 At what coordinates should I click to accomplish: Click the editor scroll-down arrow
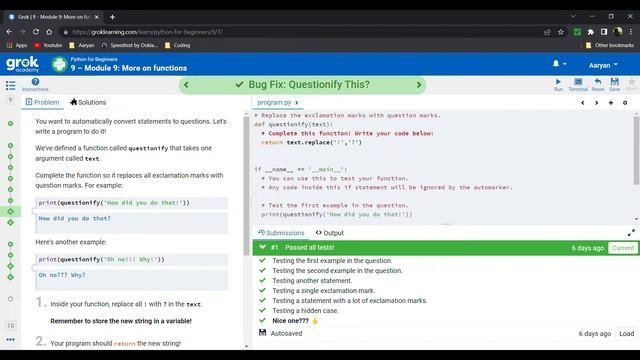636,220
